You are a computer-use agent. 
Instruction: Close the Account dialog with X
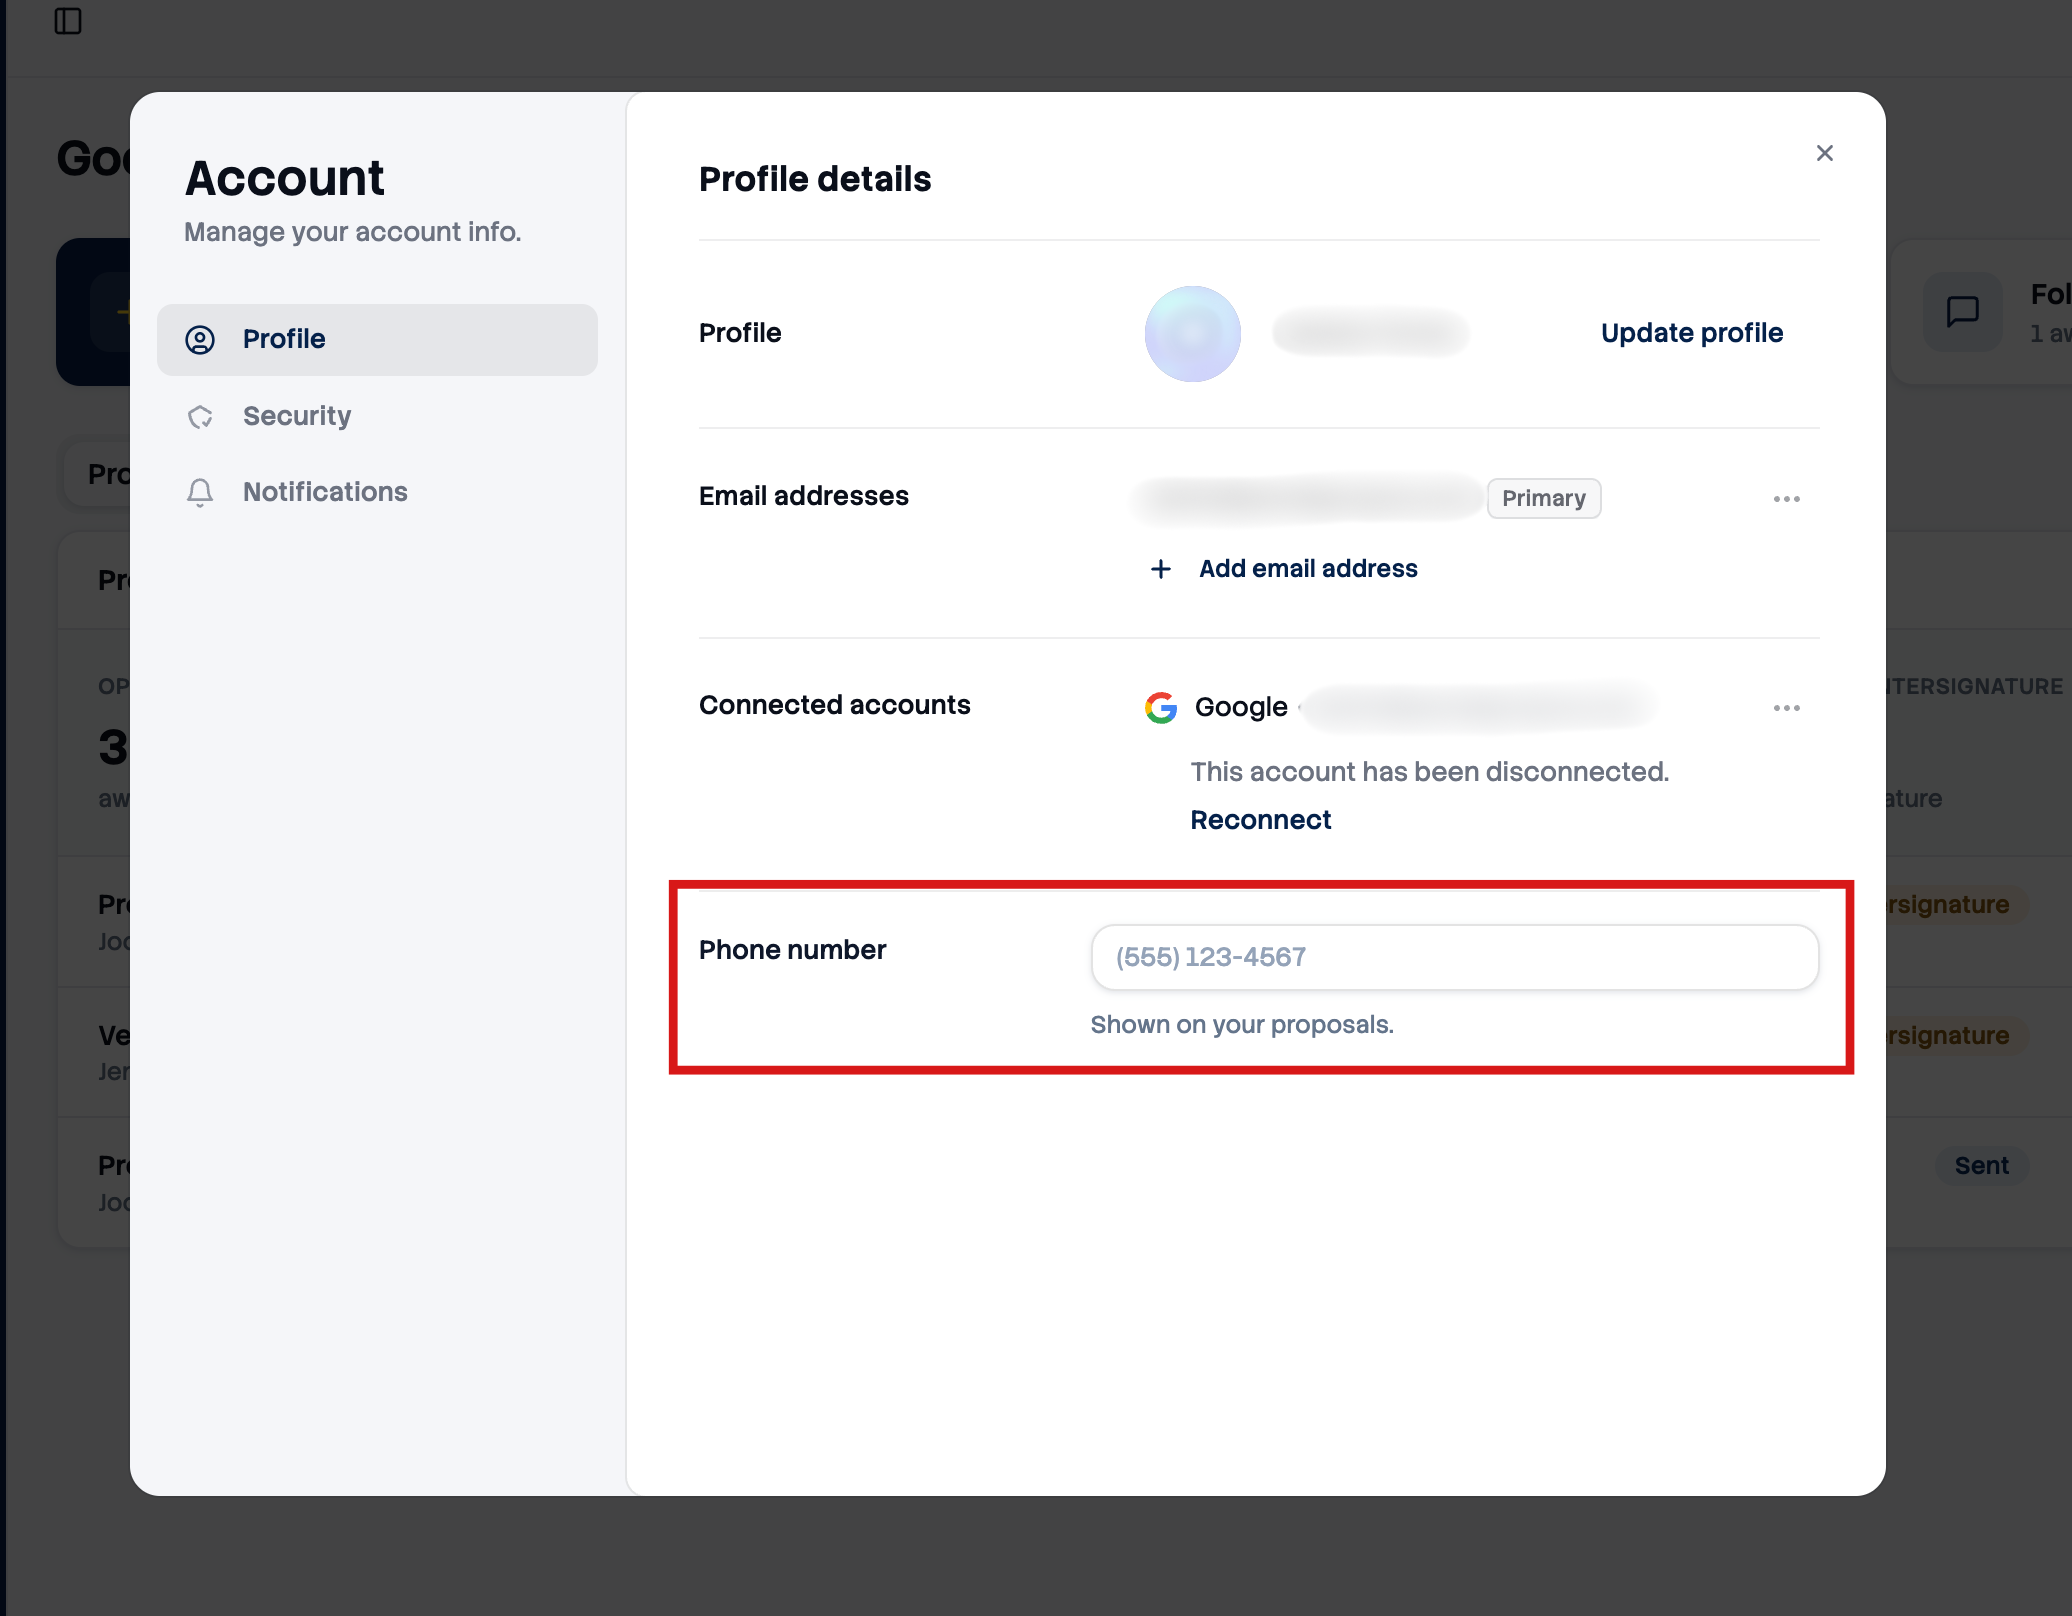pos(1825,153)
